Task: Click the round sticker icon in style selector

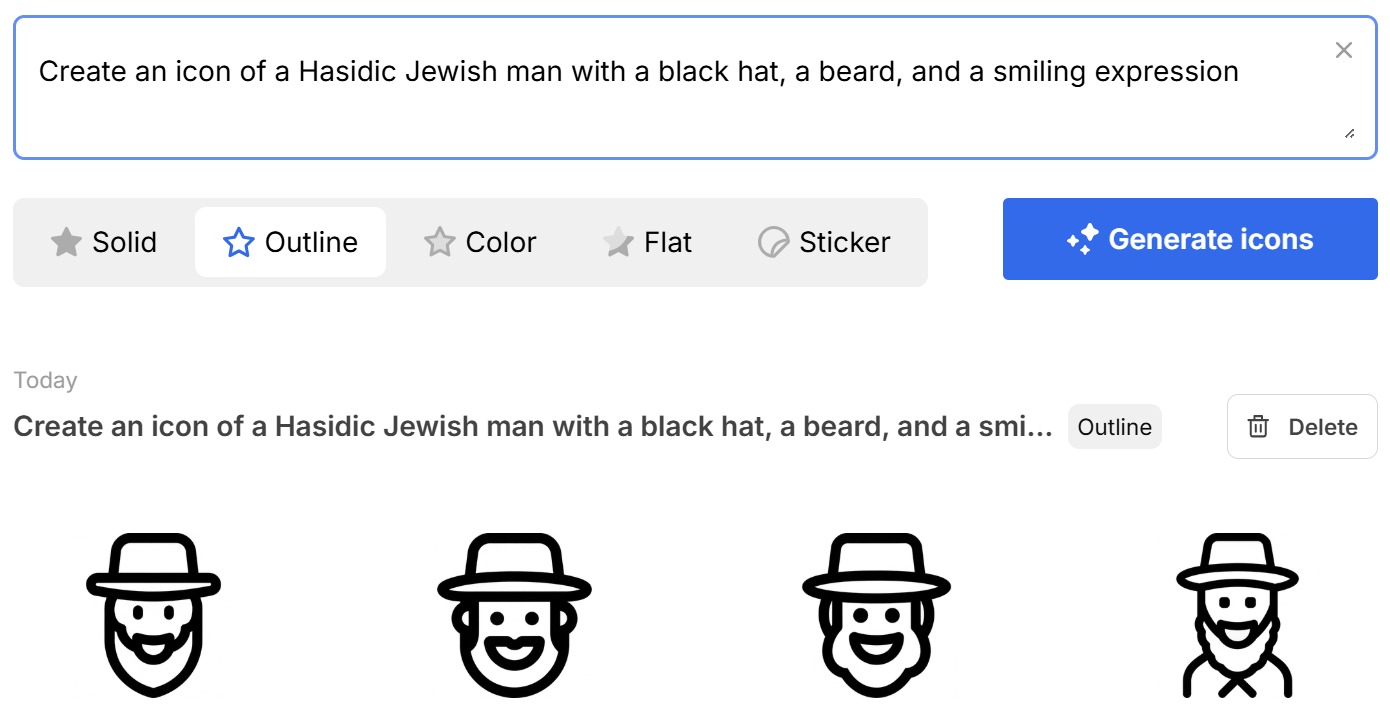Action: (773, 242)
